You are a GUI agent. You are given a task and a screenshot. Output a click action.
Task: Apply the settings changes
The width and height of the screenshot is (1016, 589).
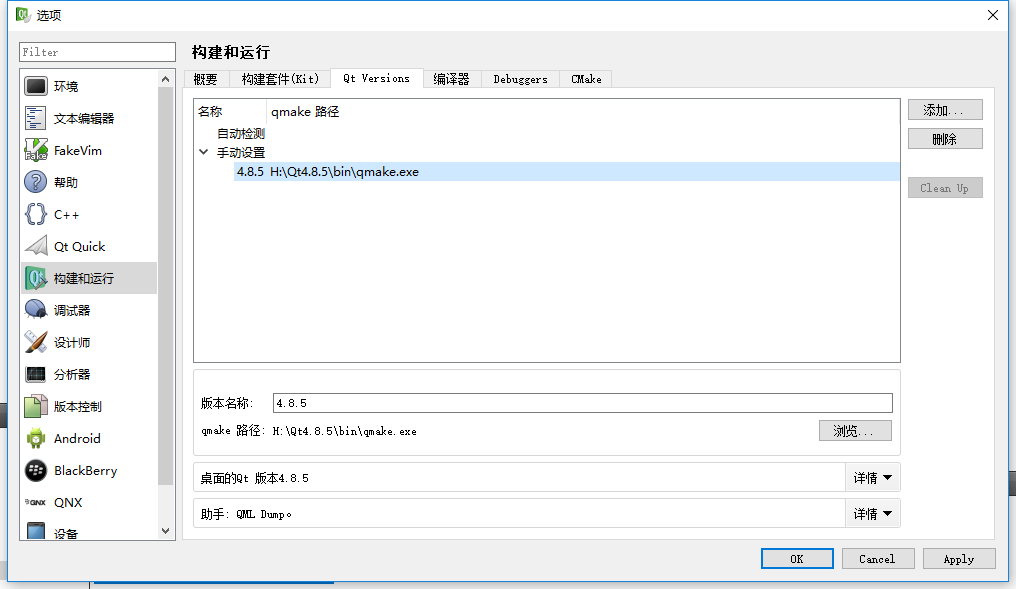click(x=959, y=558)
